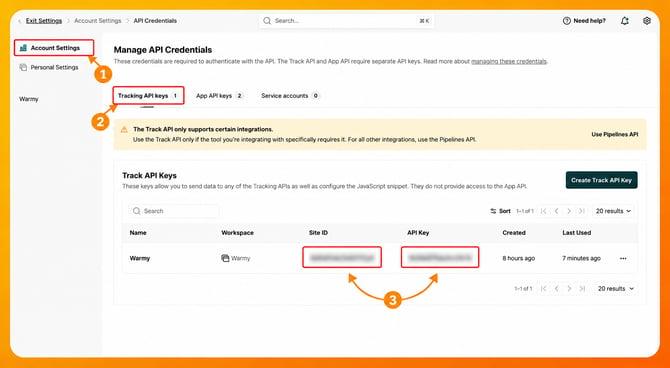Viewport: 670px width, 368px height.
Task: Click the Created column header
Action: coord(514,233)
